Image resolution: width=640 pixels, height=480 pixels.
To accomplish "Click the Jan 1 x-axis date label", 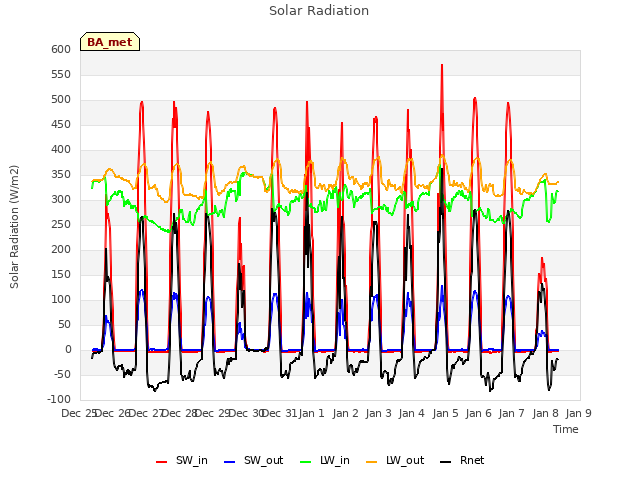I will click(312, 413).
